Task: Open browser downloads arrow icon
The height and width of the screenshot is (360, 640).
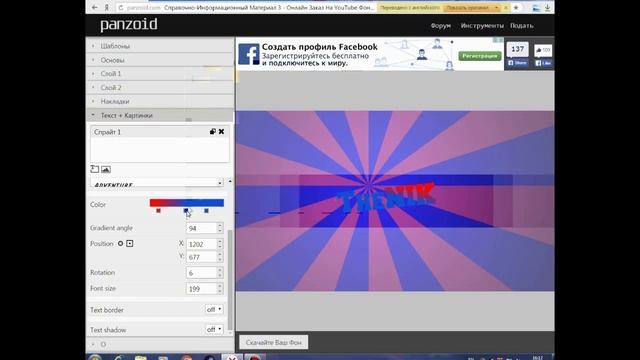Action: [x=547, y=7]
